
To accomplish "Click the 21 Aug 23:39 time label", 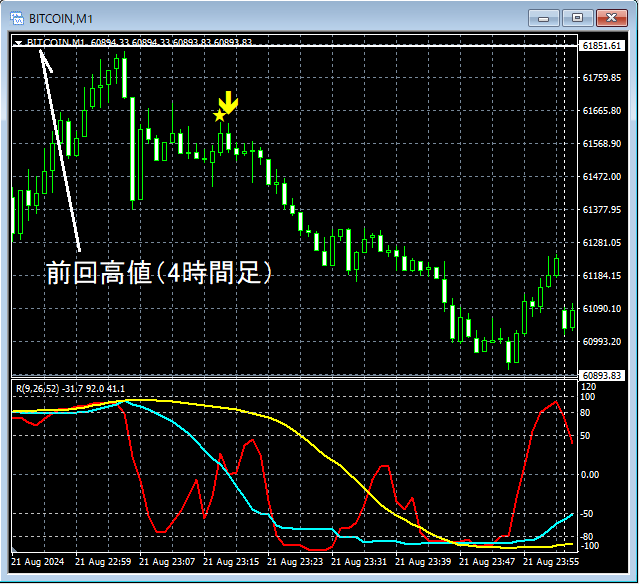I will point(423,562).
